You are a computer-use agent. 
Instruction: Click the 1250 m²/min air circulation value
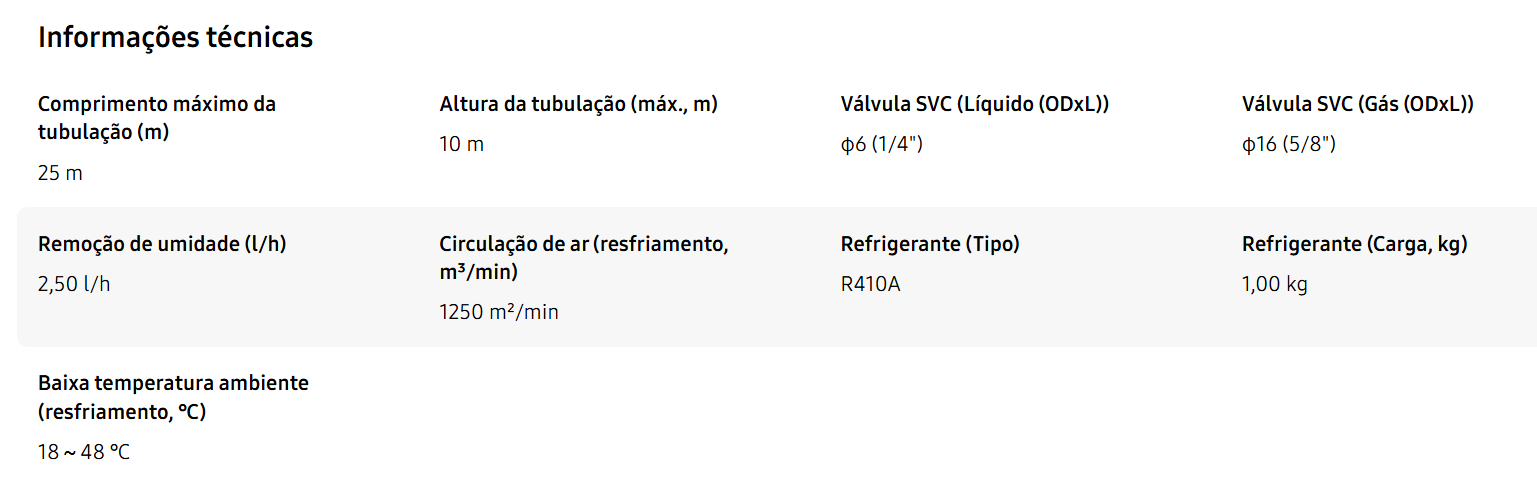coord(498,312)
